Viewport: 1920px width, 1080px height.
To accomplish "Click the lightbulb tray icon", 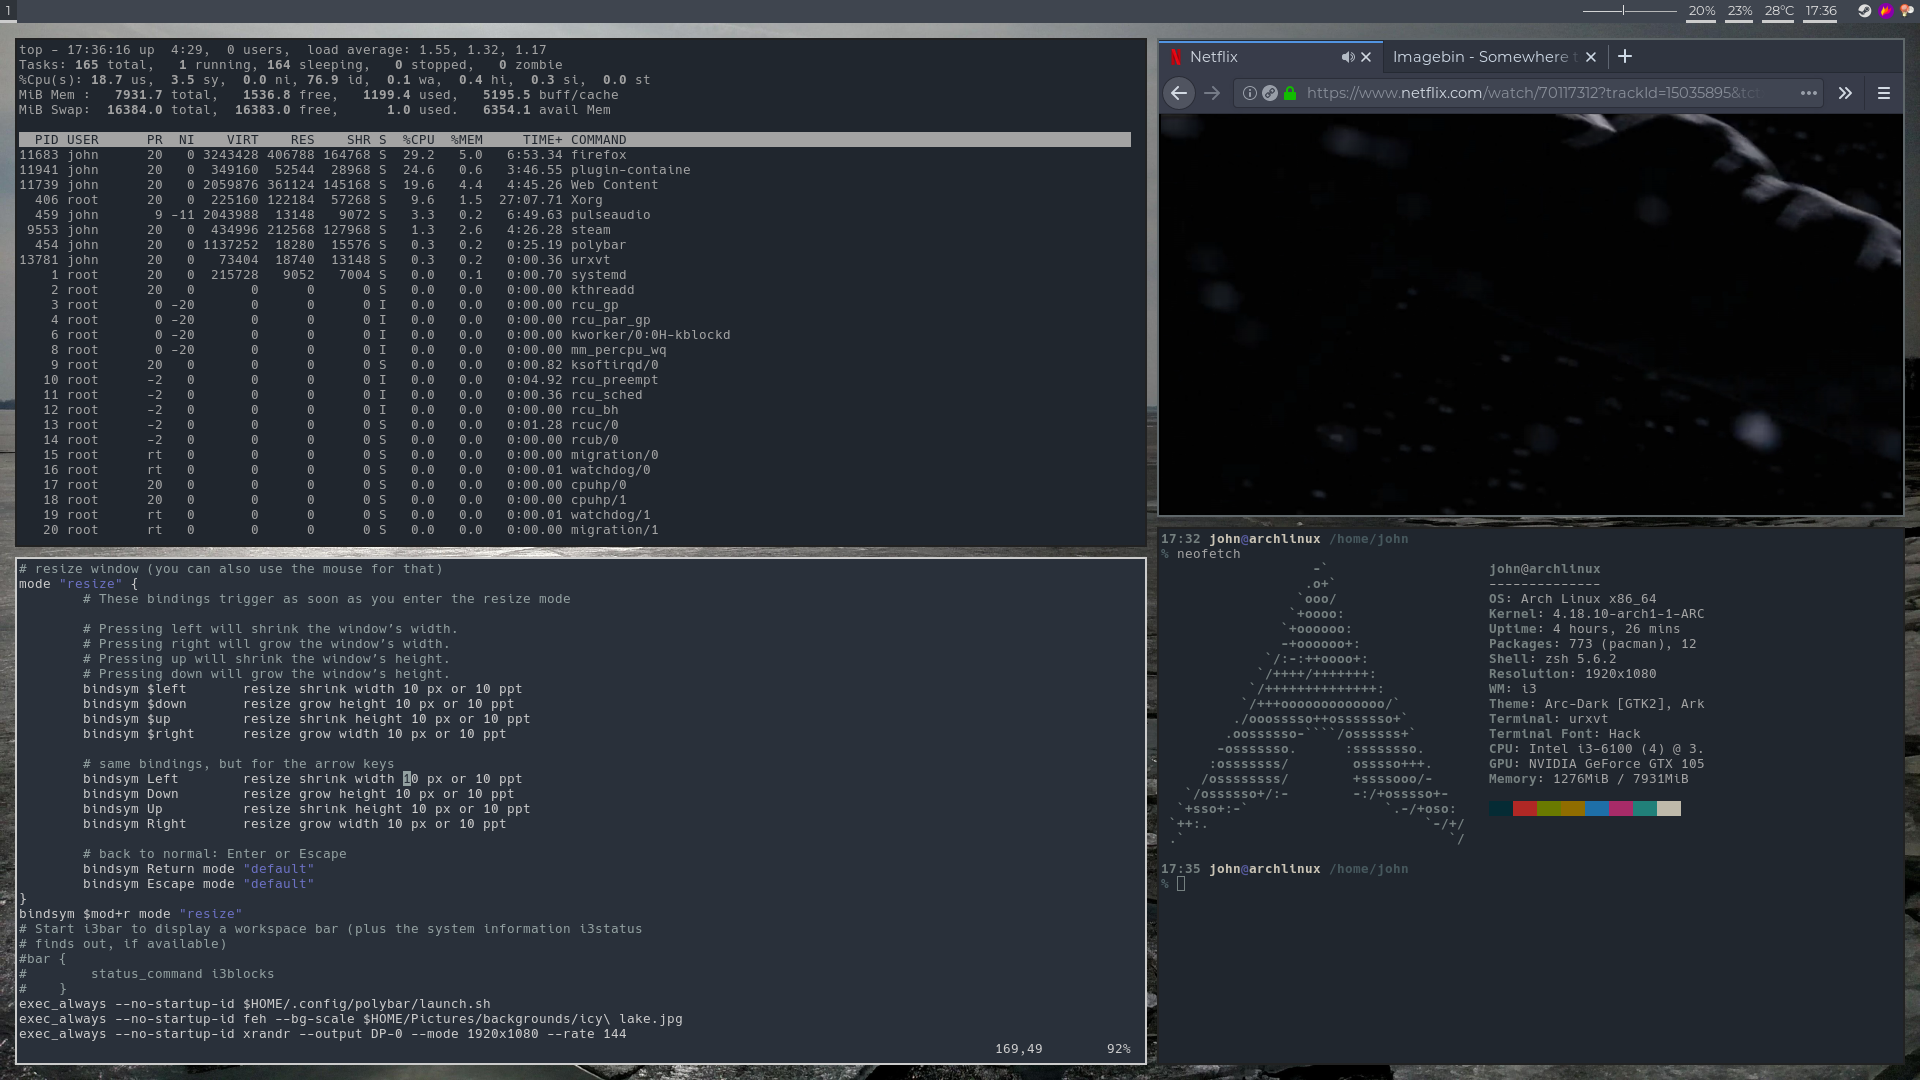I will (1907, 11).
